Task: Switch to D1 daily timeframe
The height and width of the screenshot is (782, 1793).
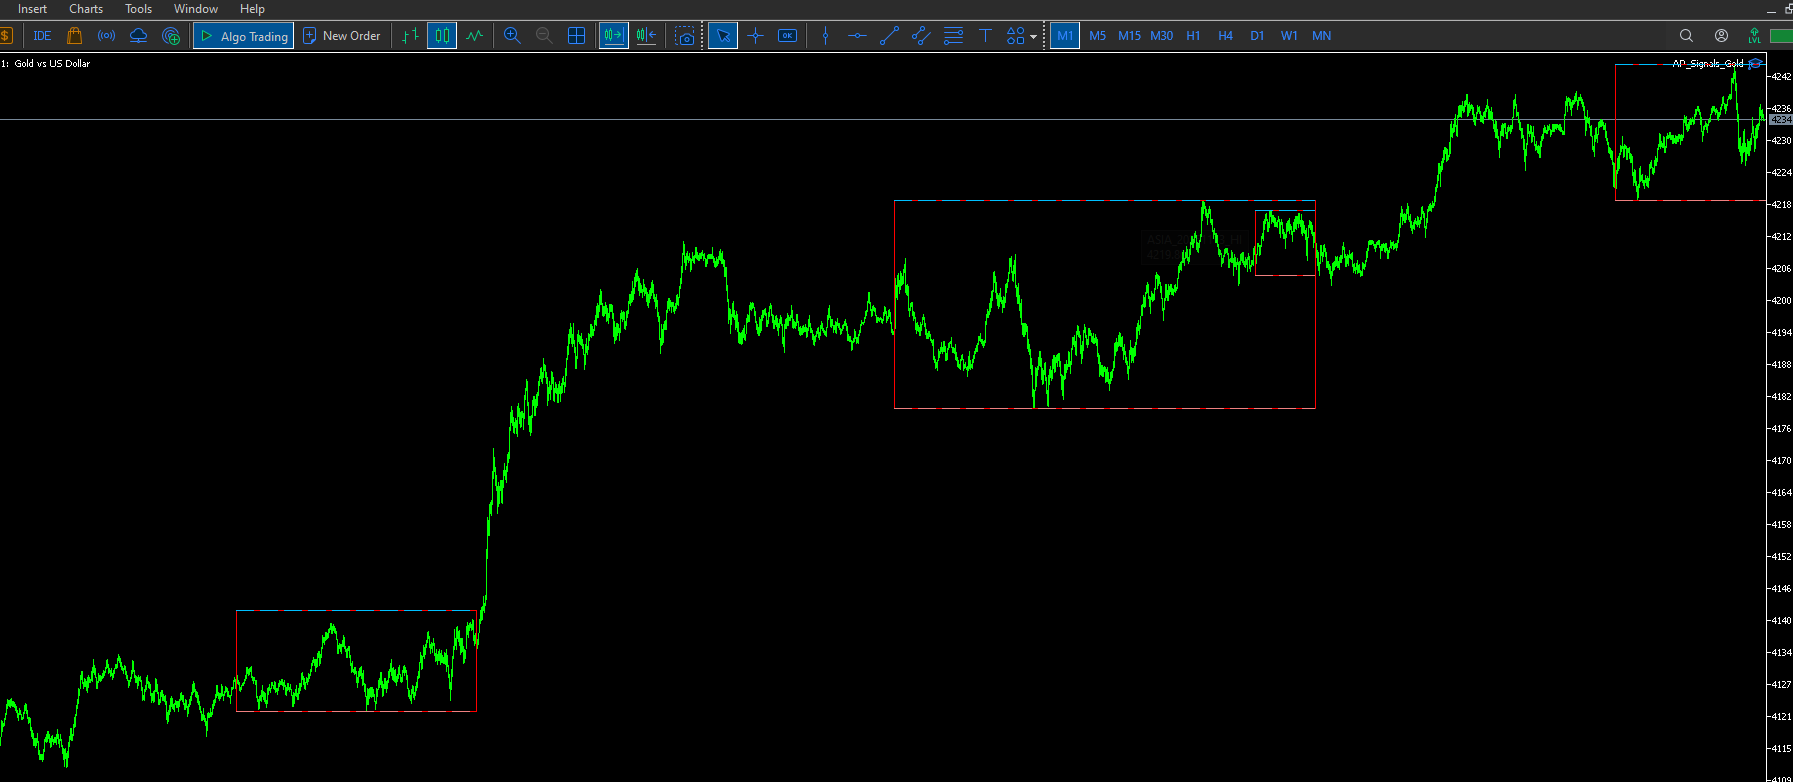Action: (x=1257, y=36)
